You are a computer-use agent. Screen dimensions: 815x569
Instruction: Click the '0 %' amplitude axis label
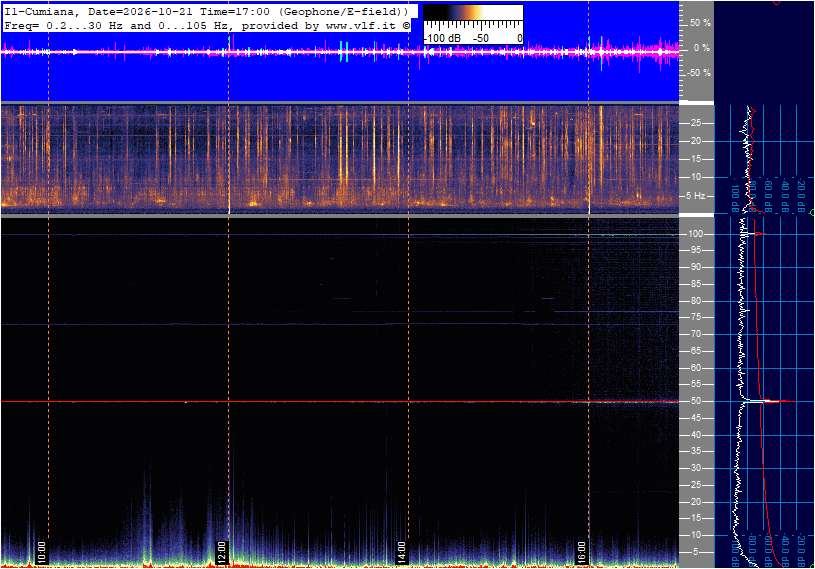(x=702, y=48)
